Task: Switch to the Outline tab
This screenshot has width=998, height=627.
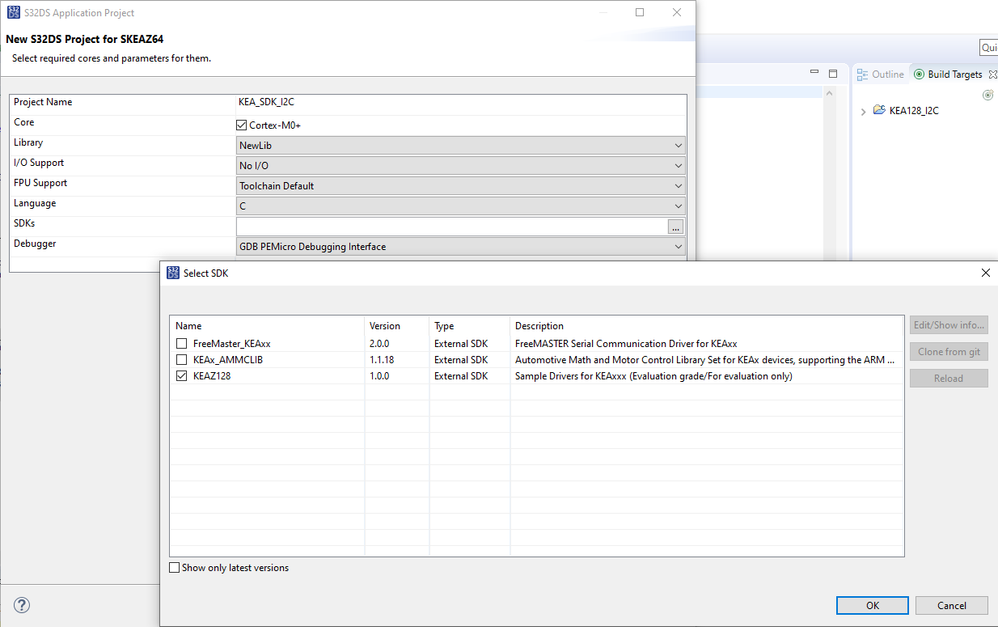Action: tap(880, 74)
